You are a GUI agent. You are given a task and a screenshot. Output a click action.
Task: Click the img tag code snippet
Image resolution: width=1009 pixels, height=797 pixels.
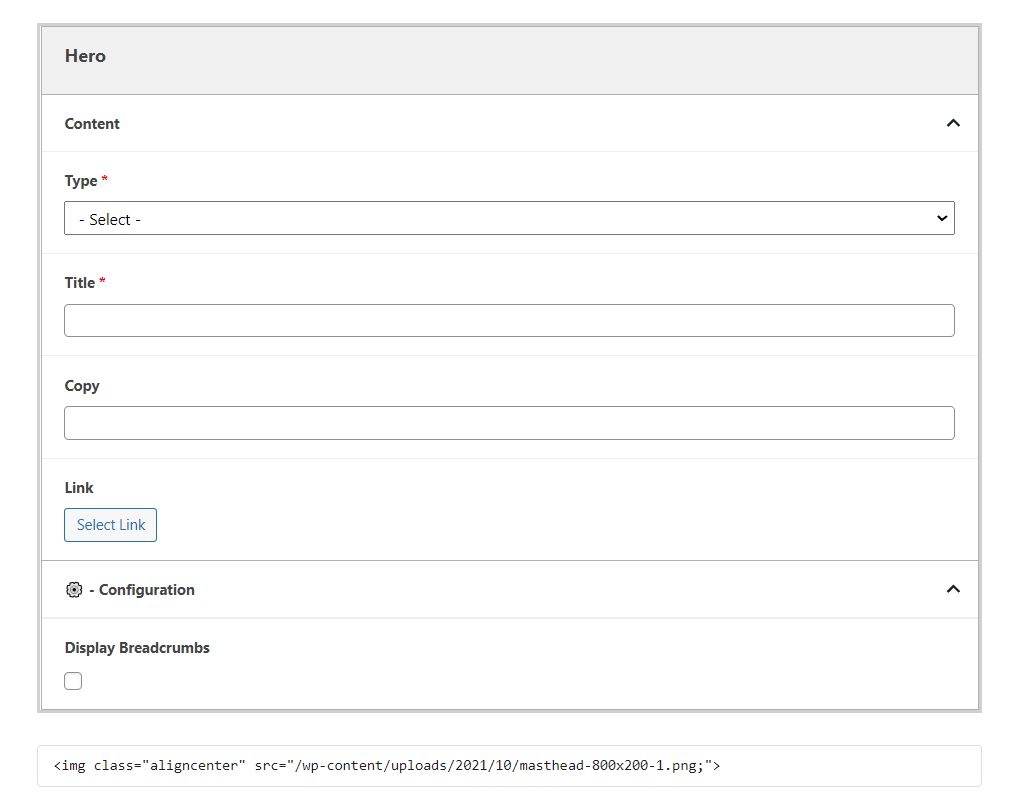(x=386, y=766)
